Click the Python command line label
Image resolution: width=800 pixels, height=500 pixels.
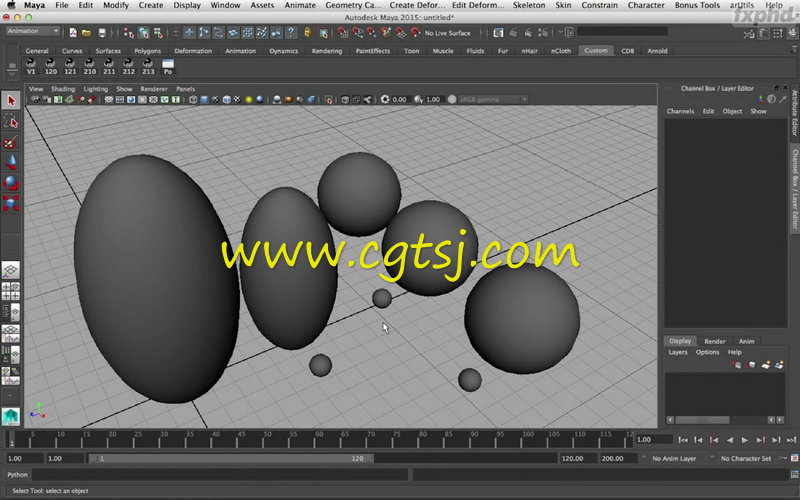[17, 475]
